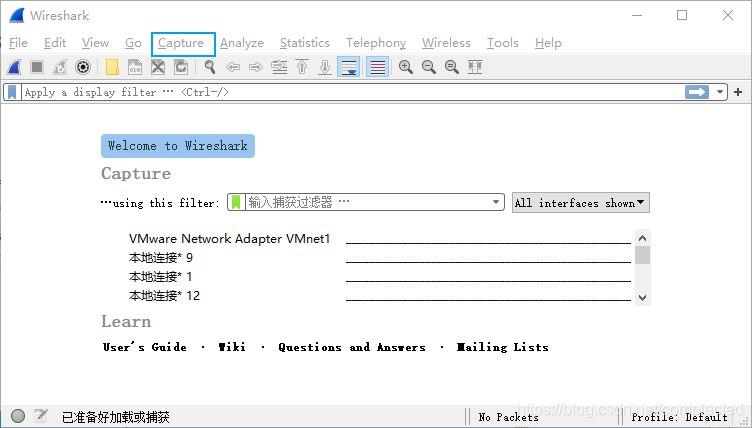Add a display filter button plus
This screenshot has height=428, width=752.
point(738,92)
